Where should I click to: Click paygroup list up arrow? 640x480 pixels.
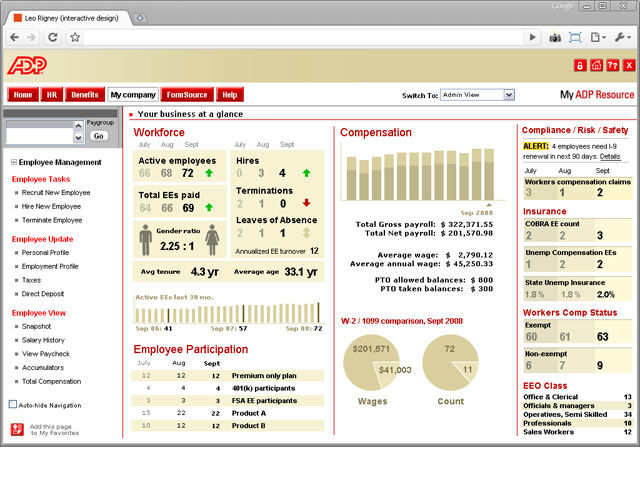pos(78,125)
